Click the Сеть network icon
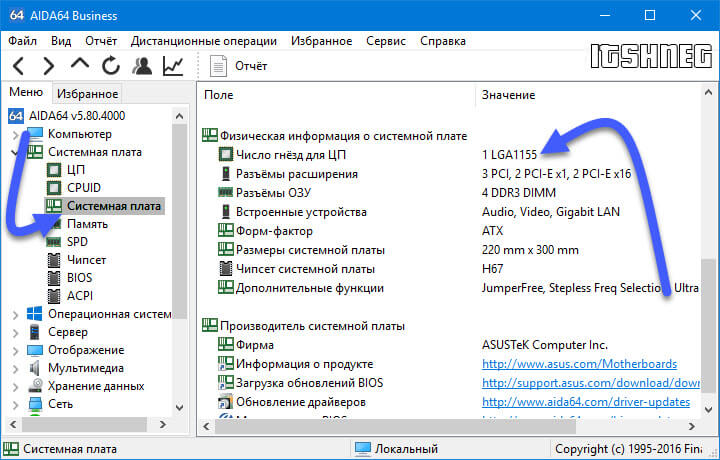 pyautogui.click(x=35, y=404)
